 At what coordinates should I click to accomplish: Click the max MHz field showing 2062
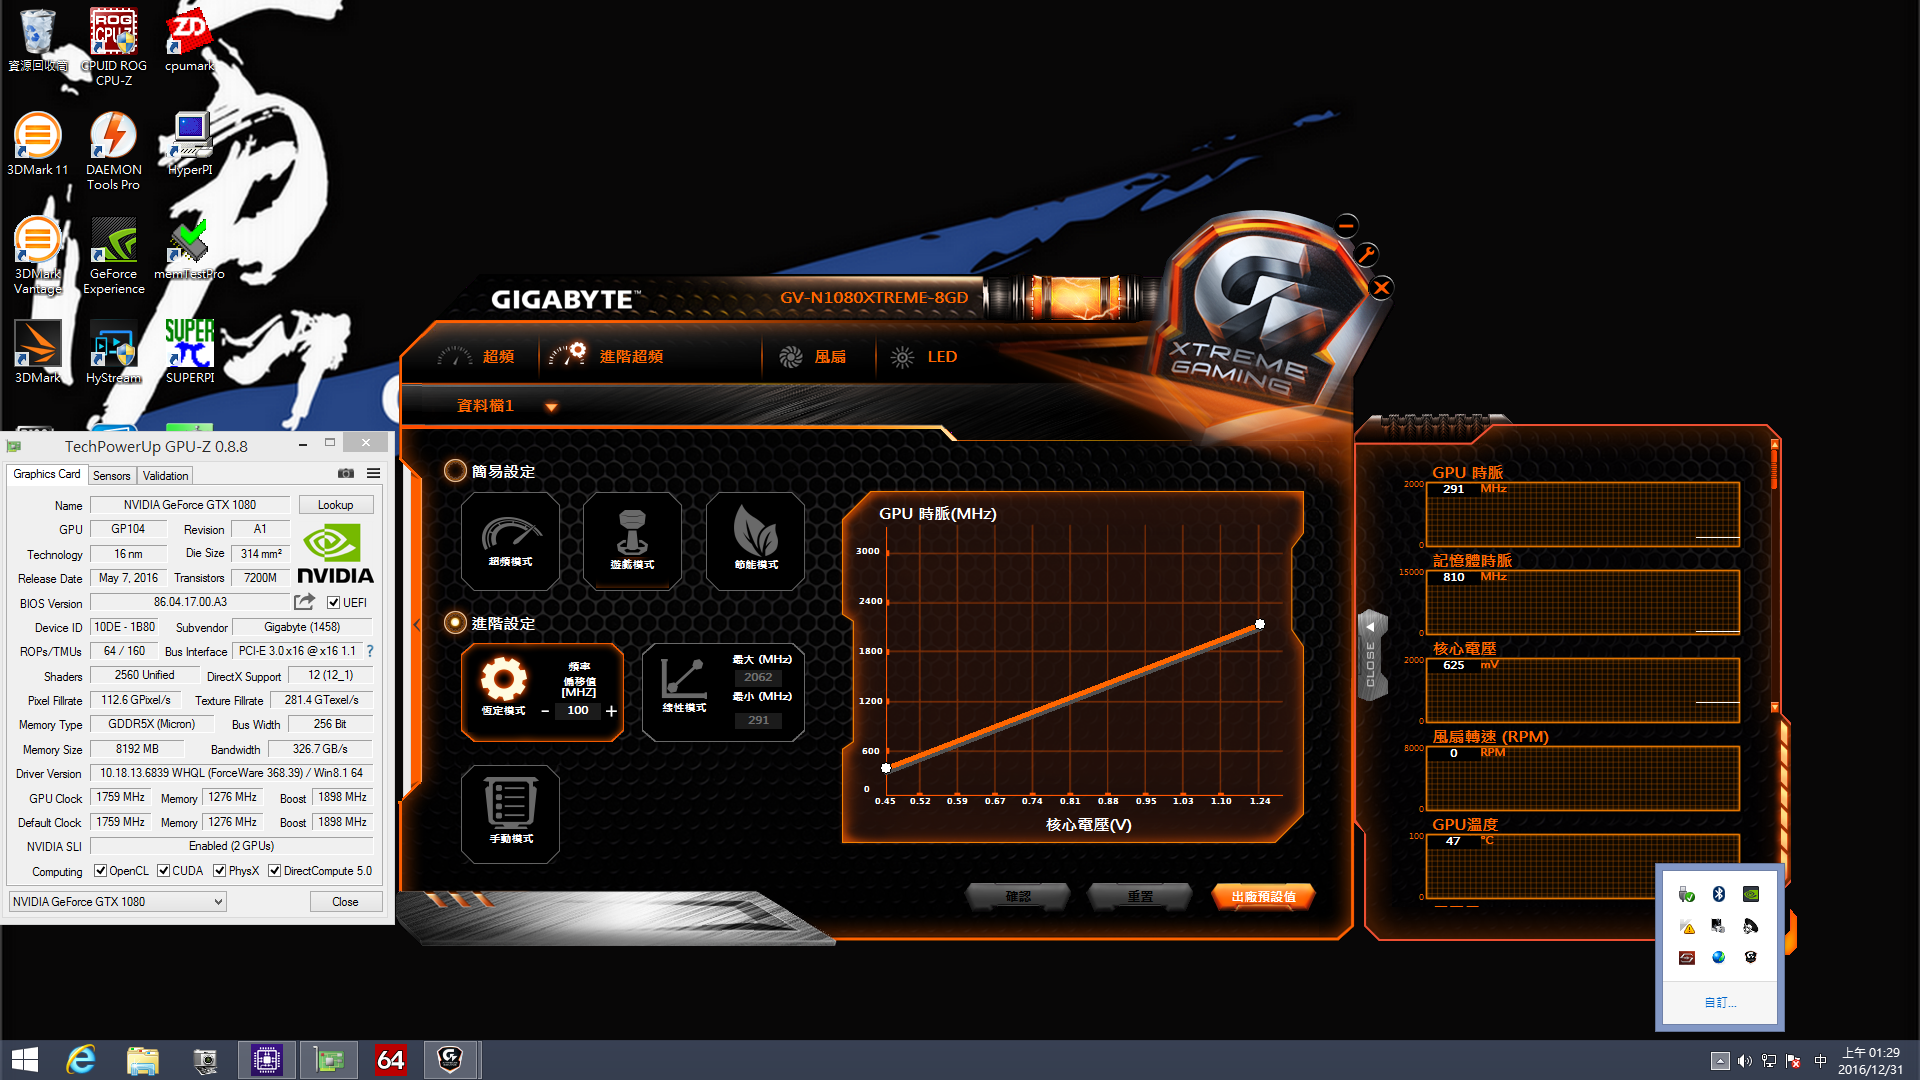(758, 677)
